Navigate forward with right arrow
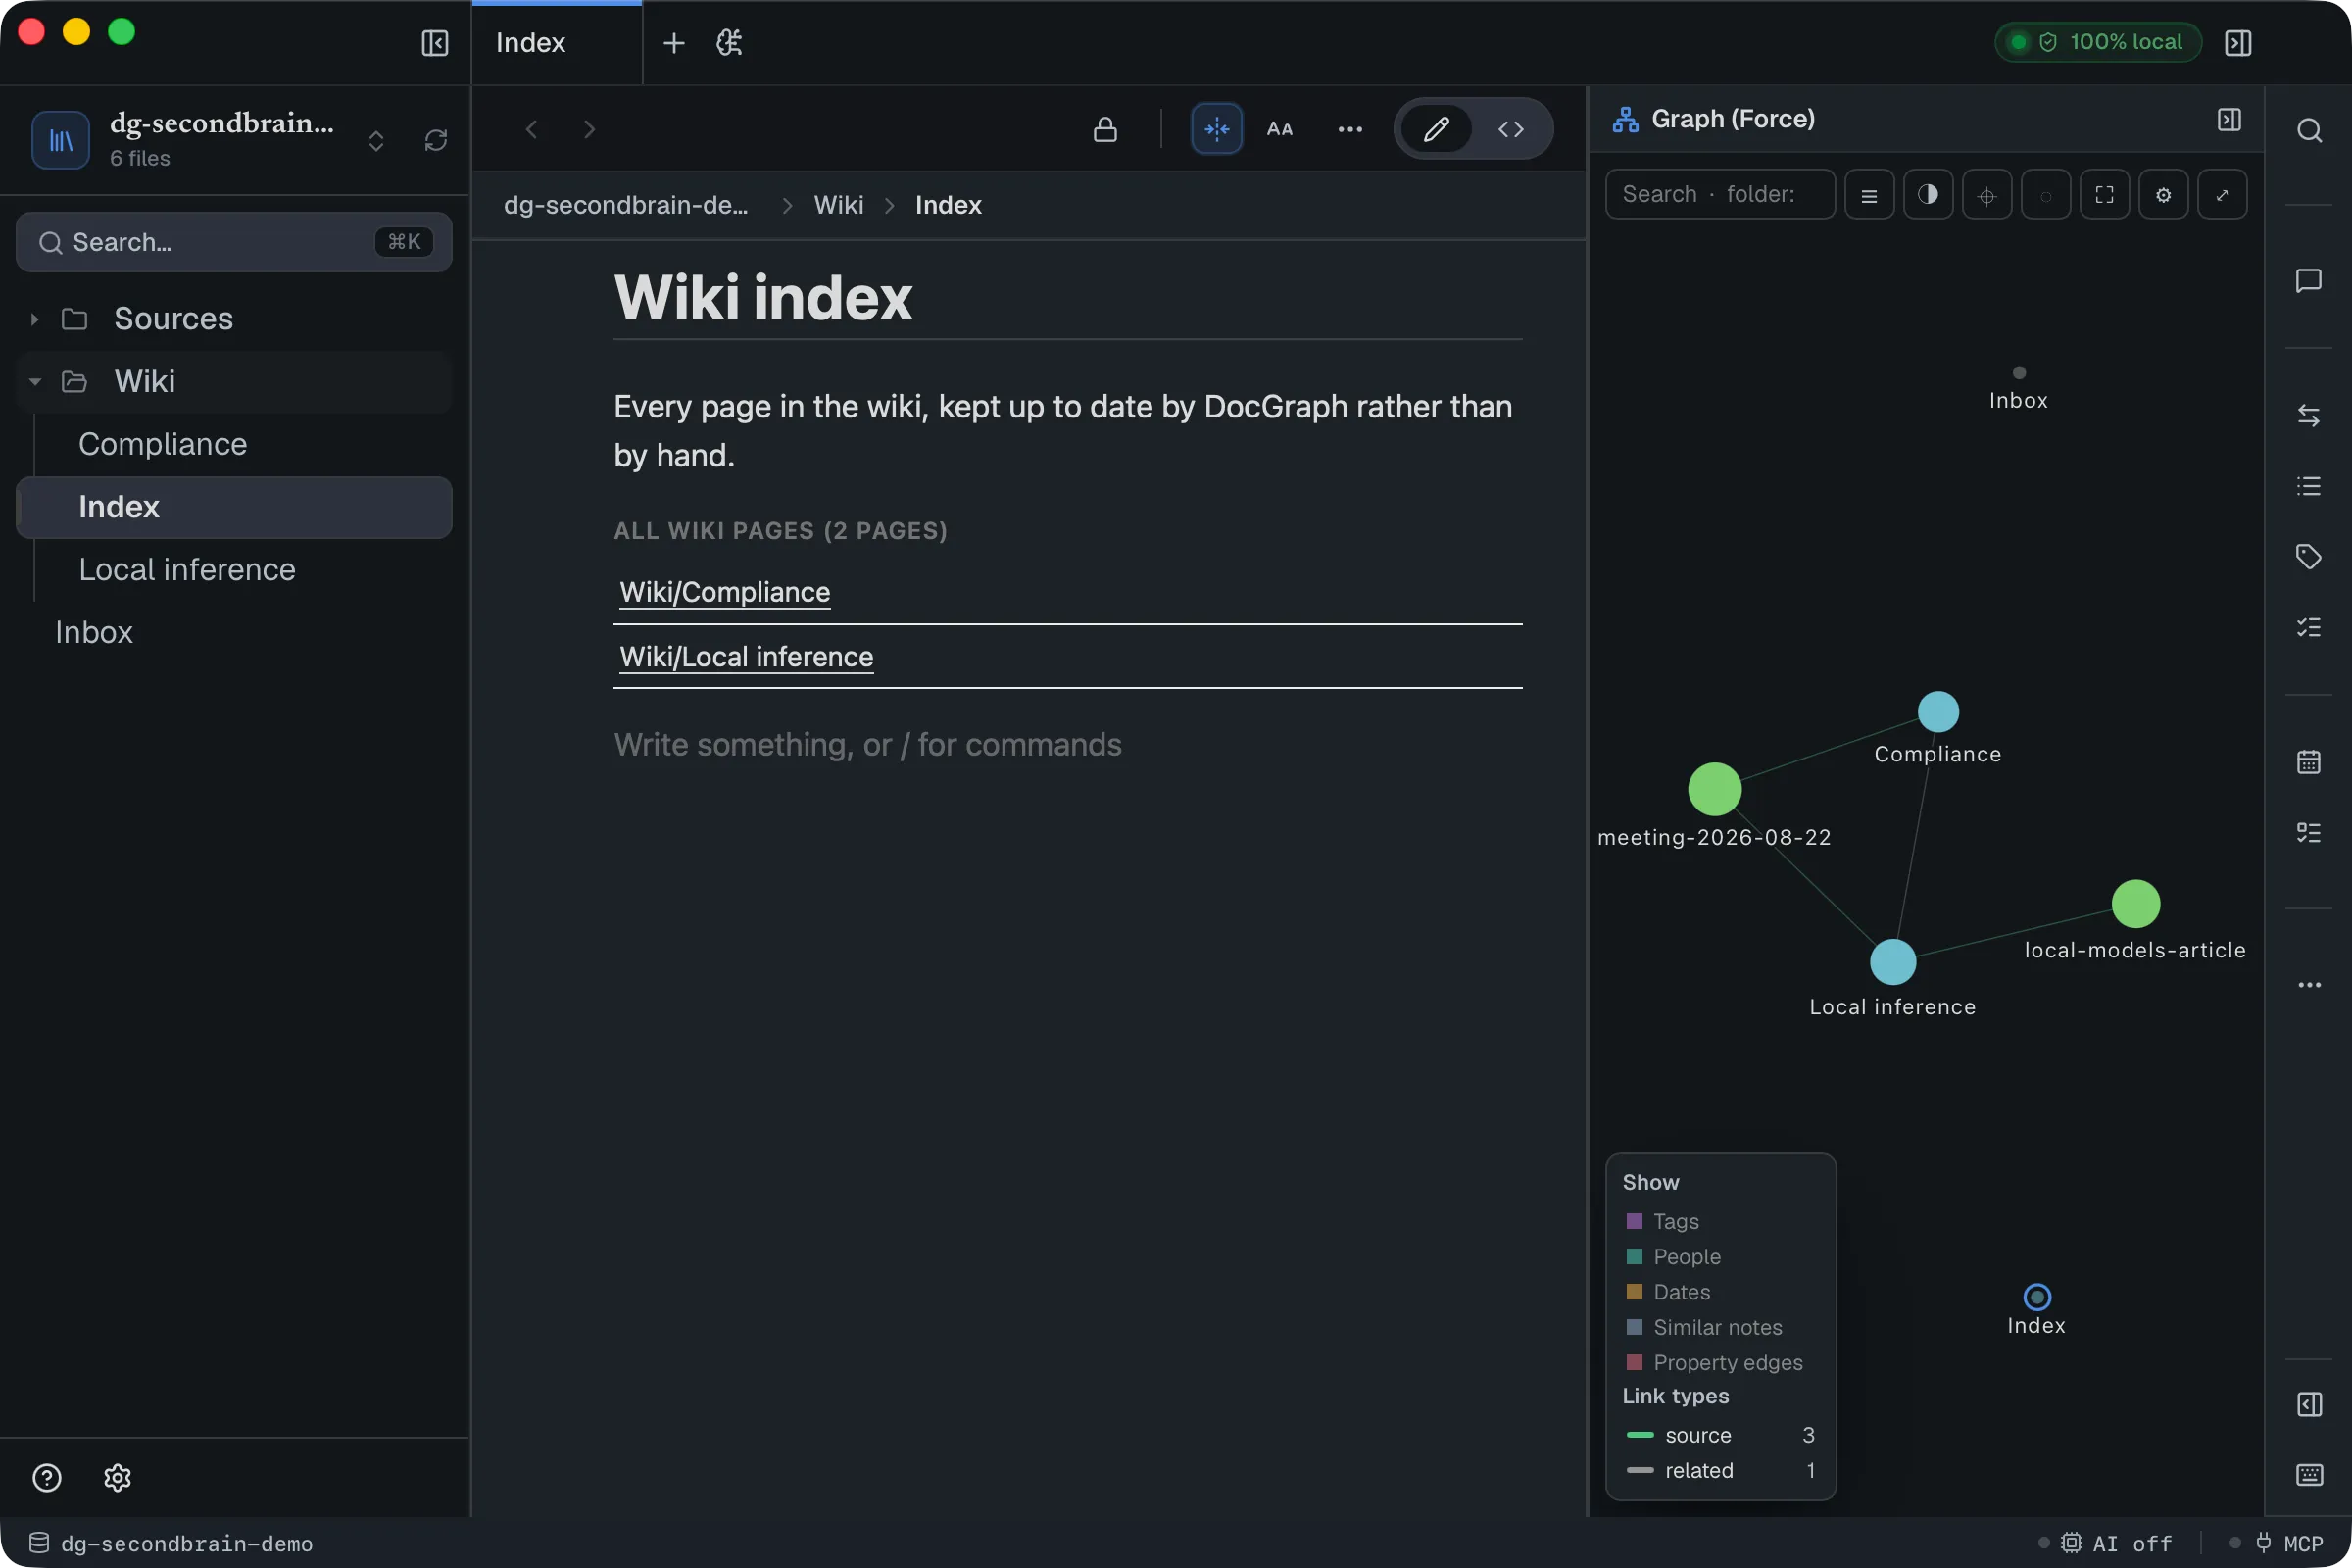This screenshot has height=1568, width=2352. point(590,129)
